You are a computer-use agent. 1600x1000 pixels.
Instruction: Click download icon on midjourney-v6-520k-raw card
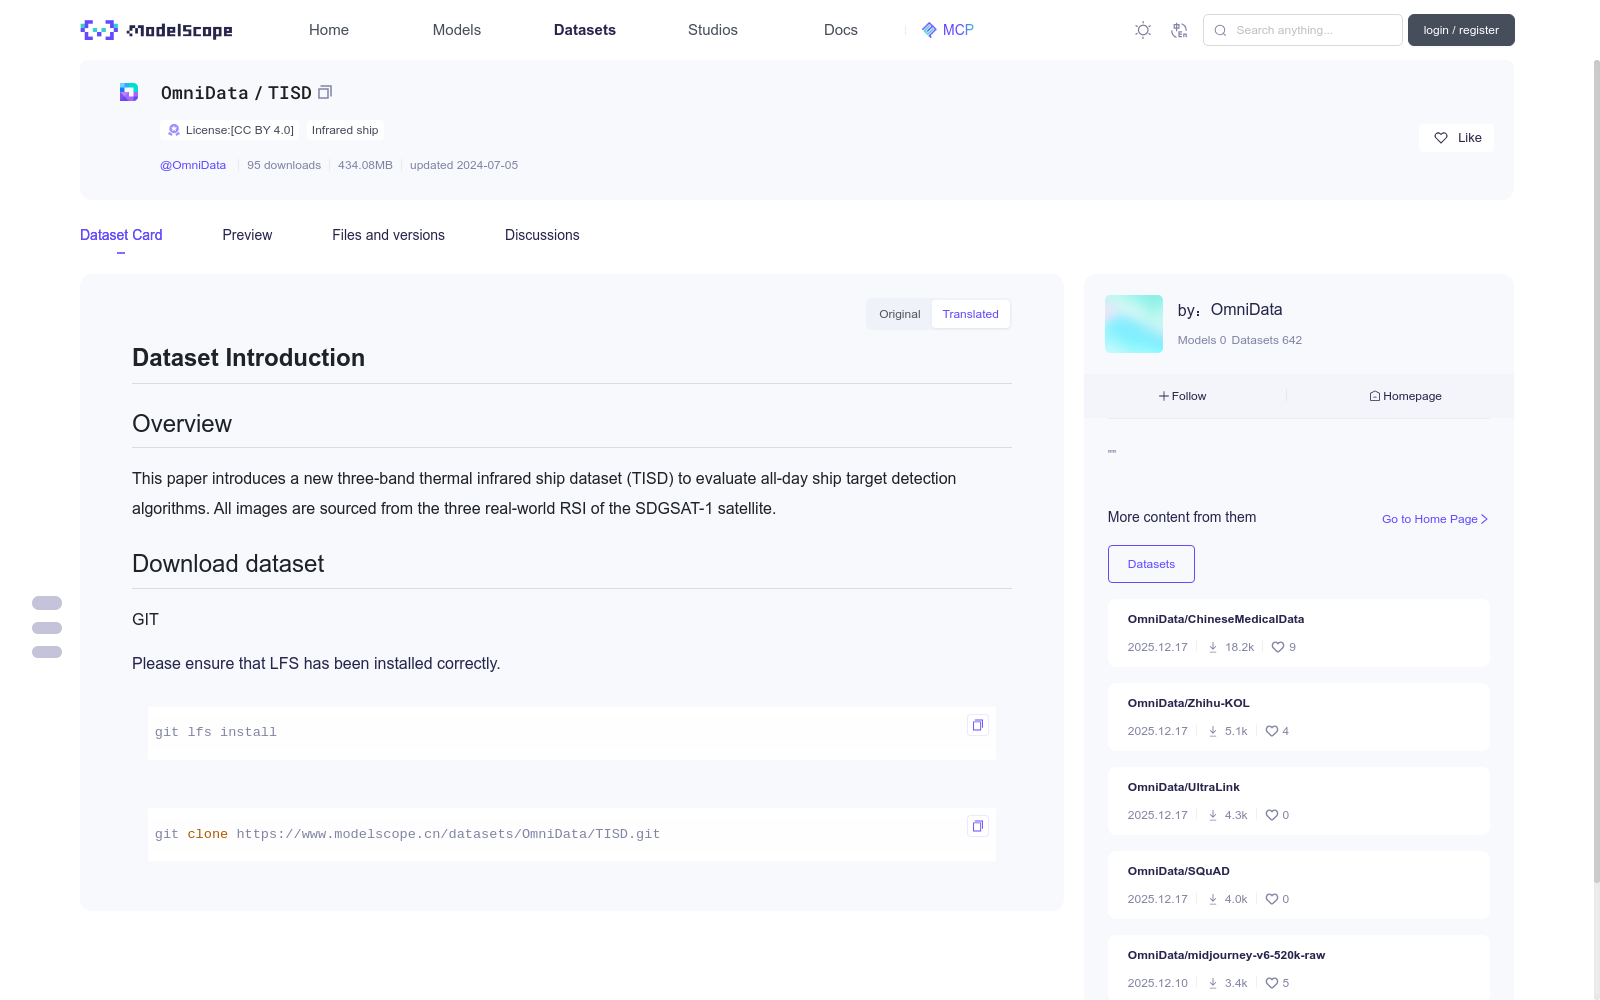pos(1213,983)
